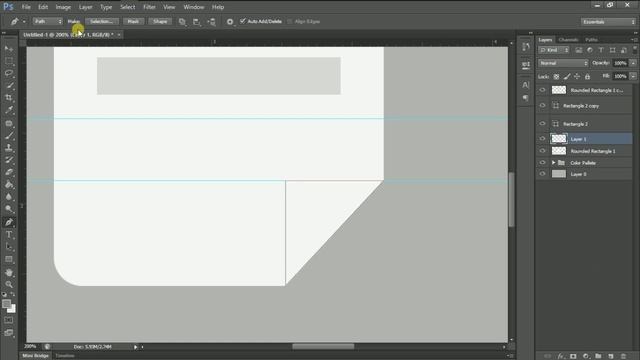The height and width of the screenshot is (360, 640).
Task: Open the layer filter Kind dropdown
Action: (x=554, y=50)
